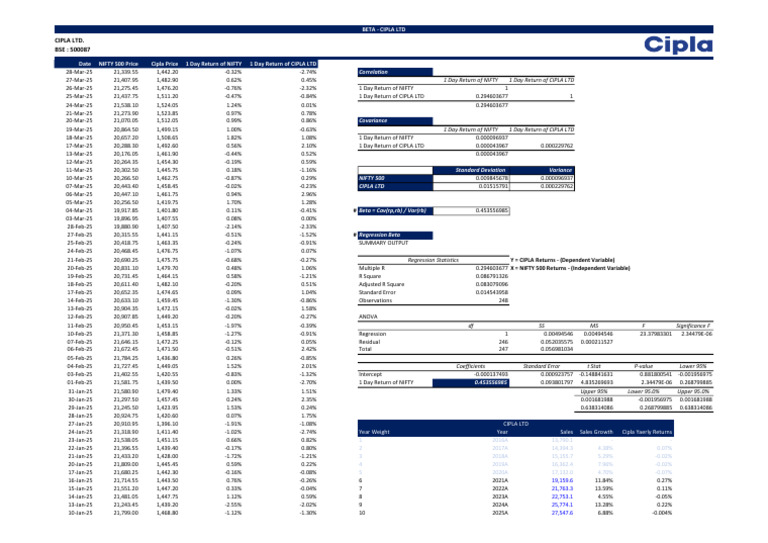This screenshot has width=768, height=543.
Task: Select beta value cell beside the Cov/Var formula
Action: (471, 211)
